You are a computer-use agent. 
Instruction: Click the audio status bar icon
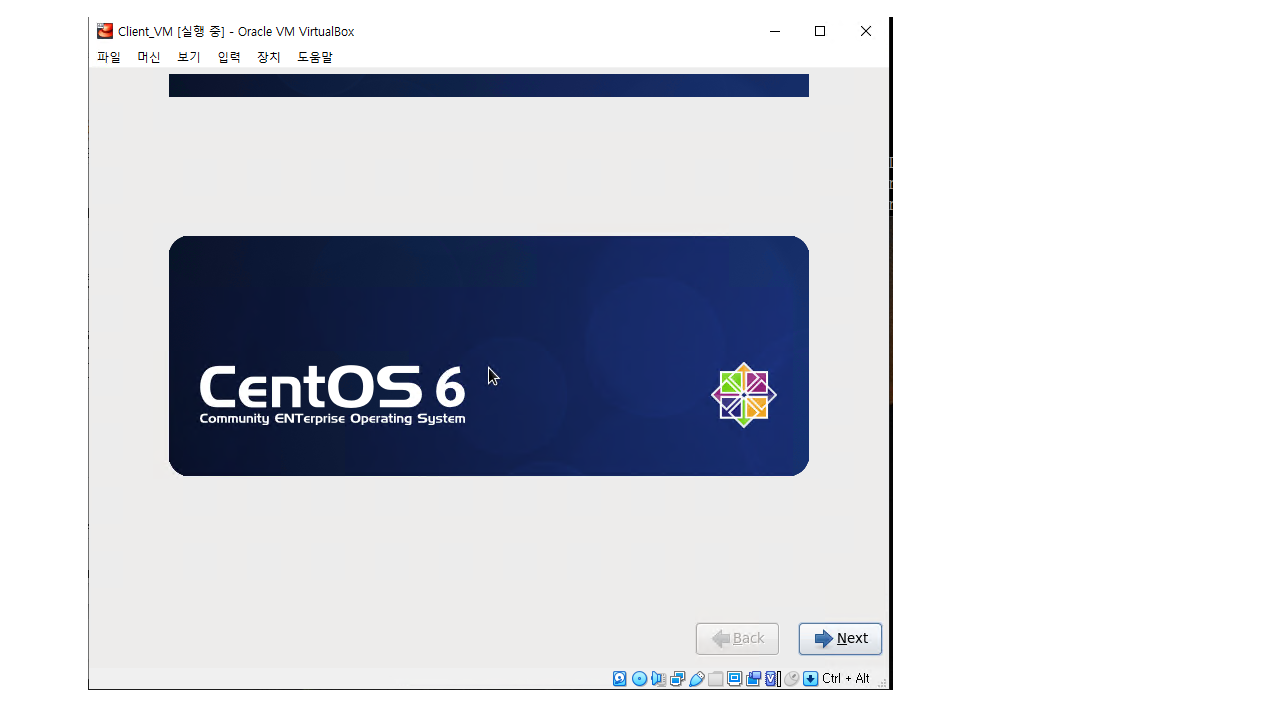coord(658,679)
